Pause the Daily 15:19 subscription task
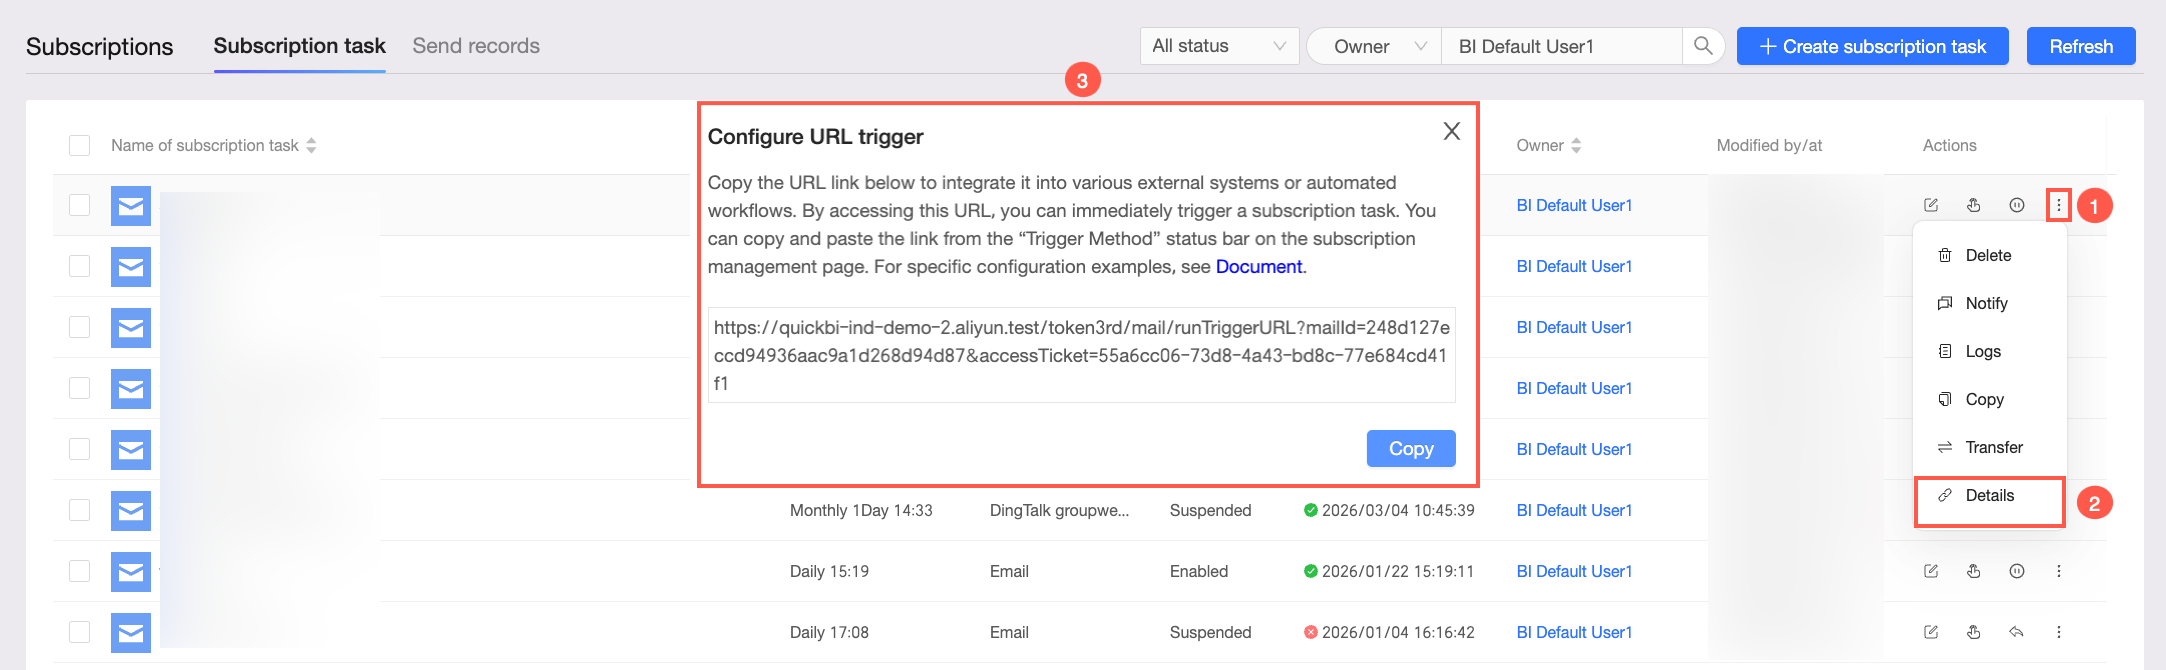The height and width of the screenshot is (670, 2166). tap(2017, 571)
